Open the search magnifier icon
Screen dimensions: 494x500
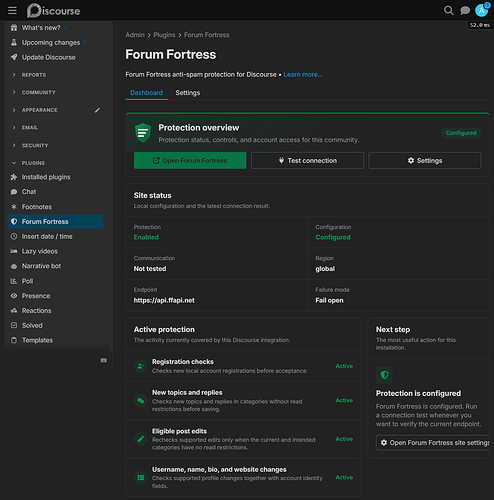(449, 11)
